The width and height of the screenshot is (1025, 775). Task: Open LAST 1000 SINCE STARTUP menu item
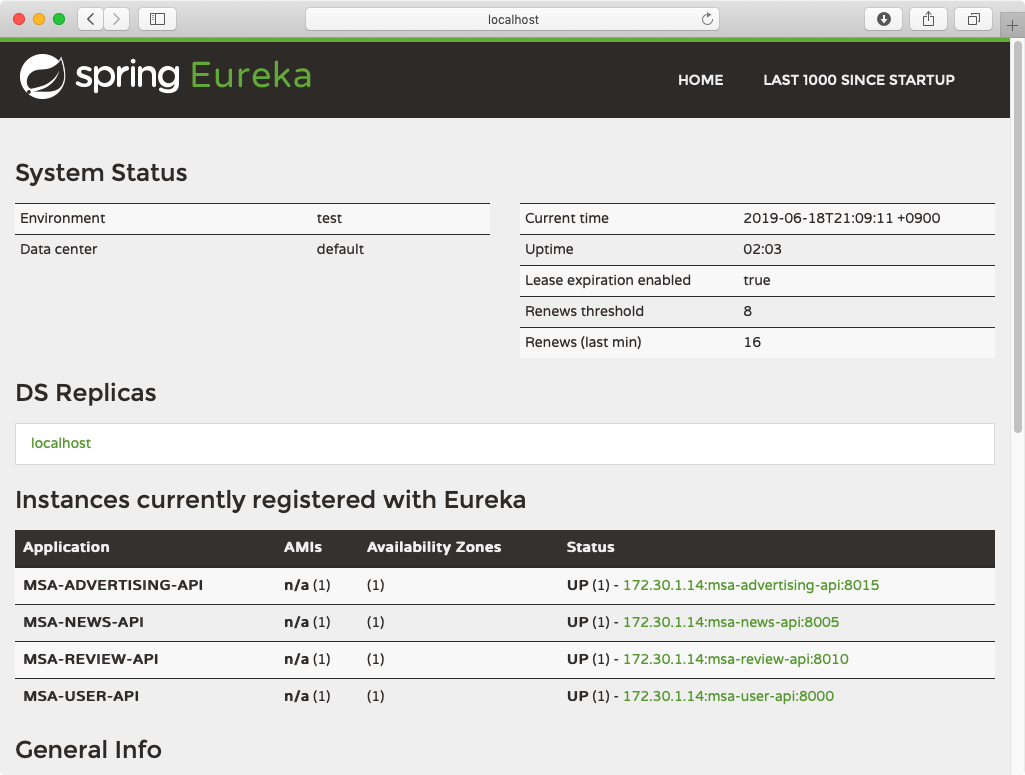858,80
